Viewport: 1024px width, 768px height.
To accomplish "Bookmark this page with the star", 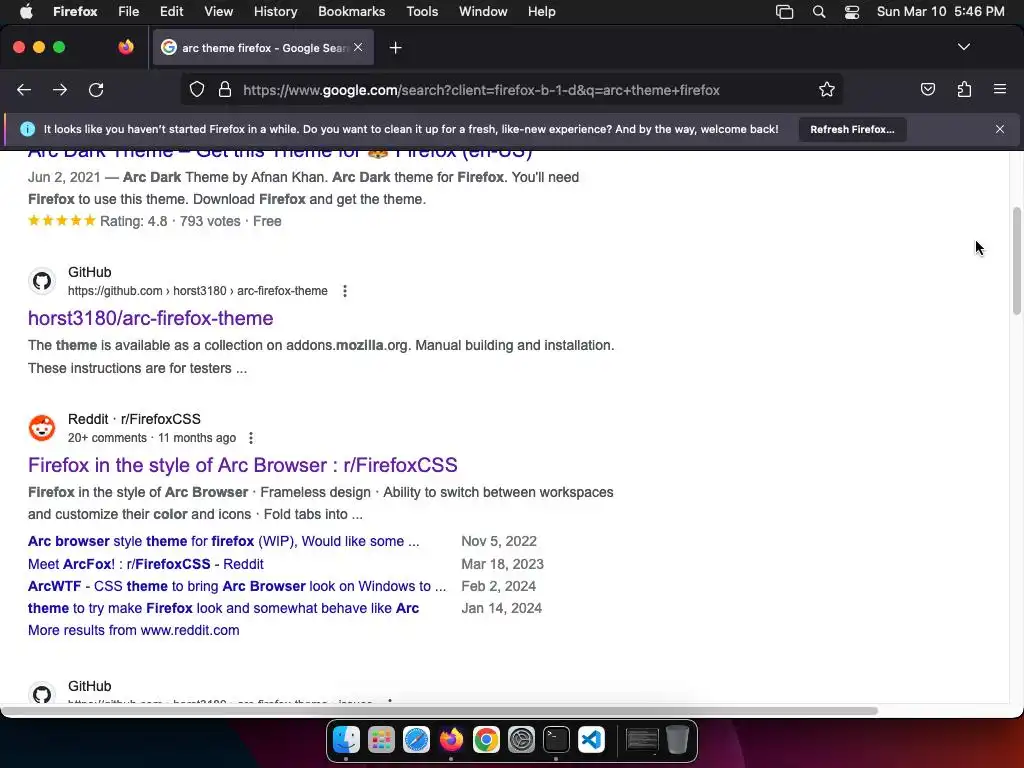I will point(827,90).
